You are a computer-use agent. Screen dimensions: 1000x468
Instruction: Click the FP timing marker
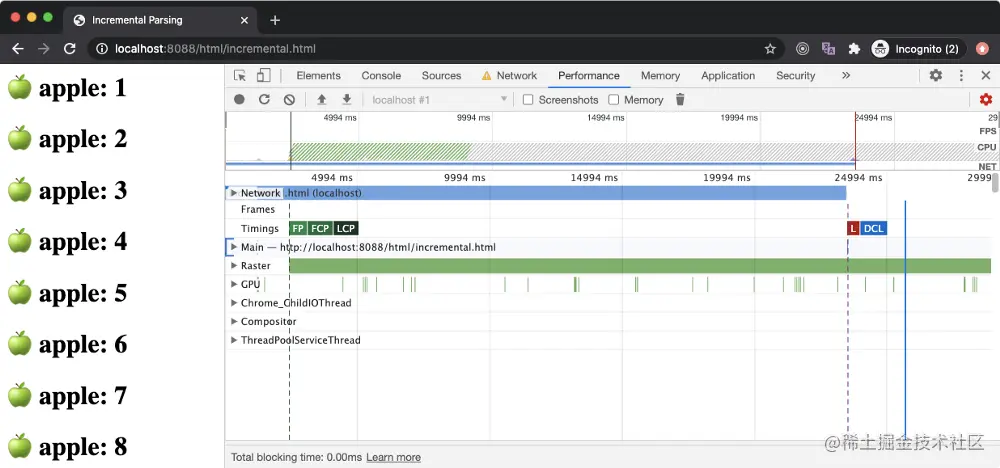click(x=298, y=228)
